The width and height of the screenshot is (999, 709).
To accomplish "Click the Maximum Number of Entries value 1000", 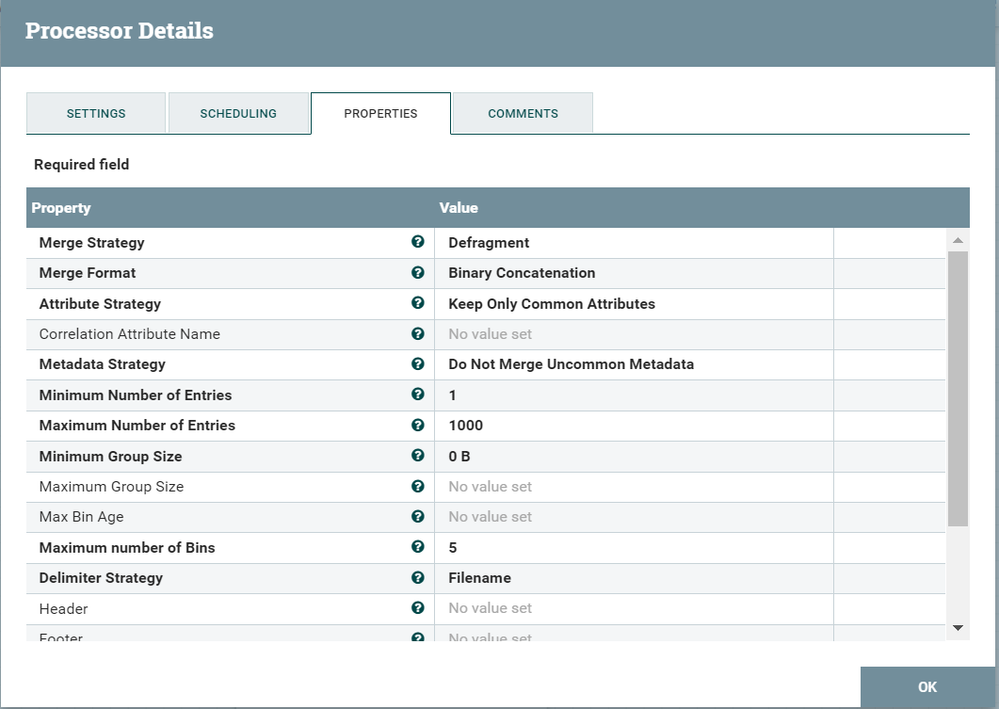I will tap(466, 425).
